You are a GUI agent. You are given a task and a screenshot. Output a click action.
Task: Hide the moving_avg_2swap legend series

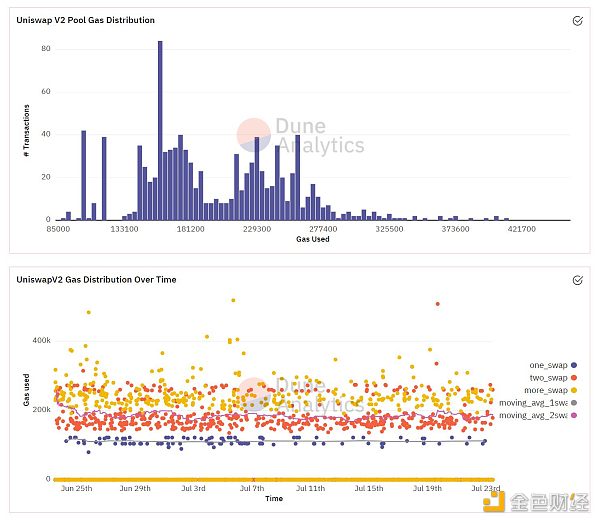click(x=538, y=415)
